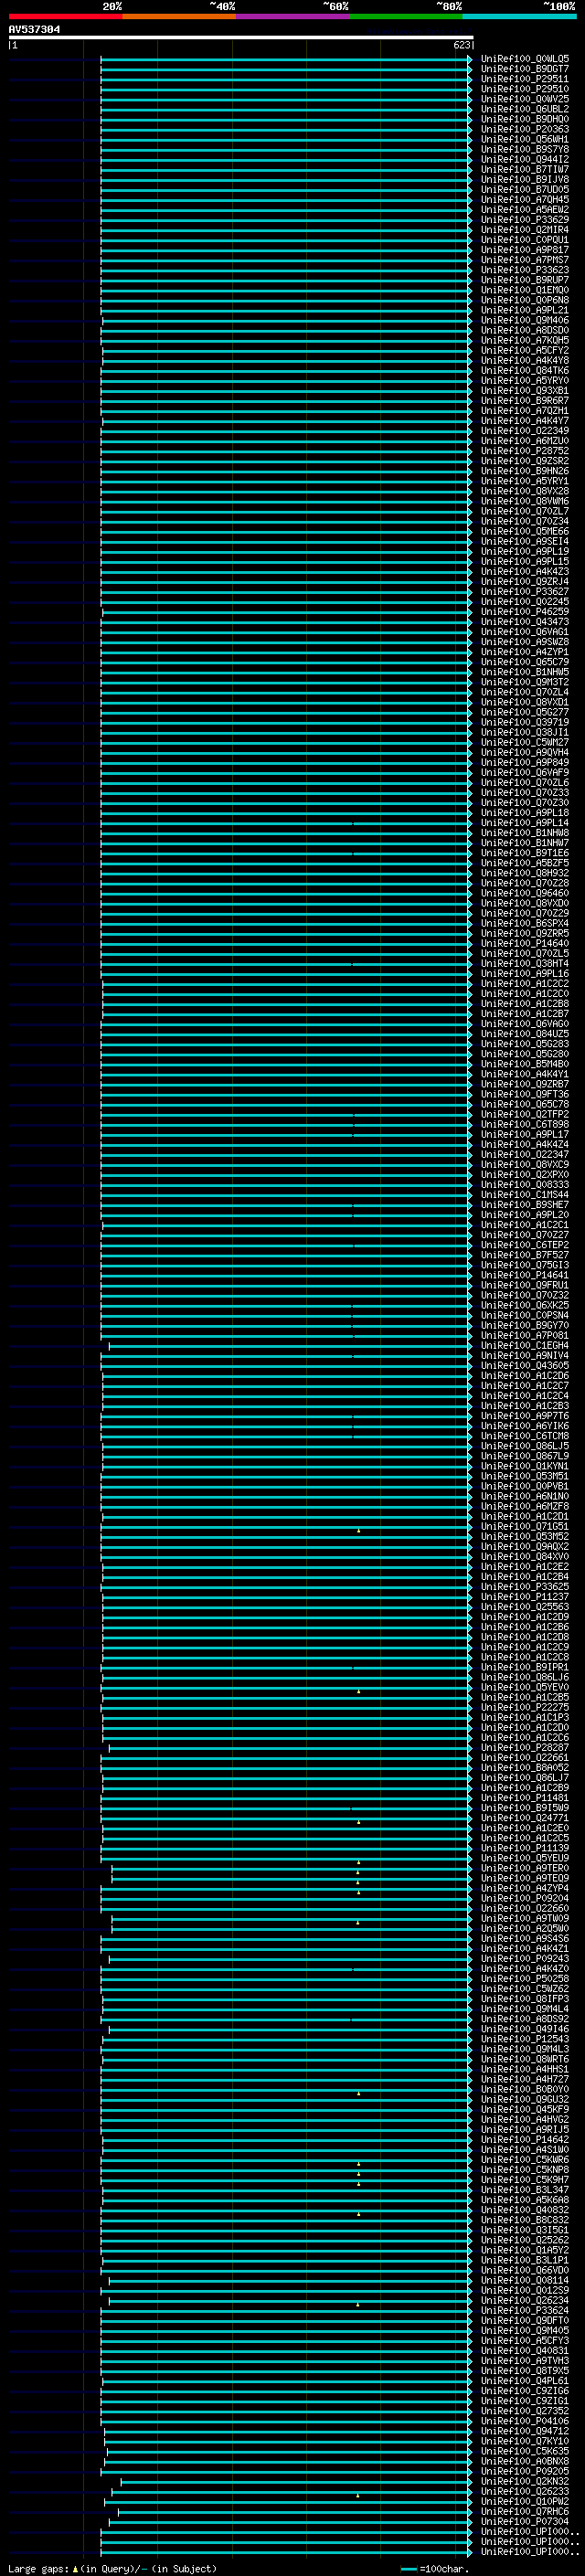
Task: Click UniRef100_Q0WV25 entry
Action: (525, 99)
